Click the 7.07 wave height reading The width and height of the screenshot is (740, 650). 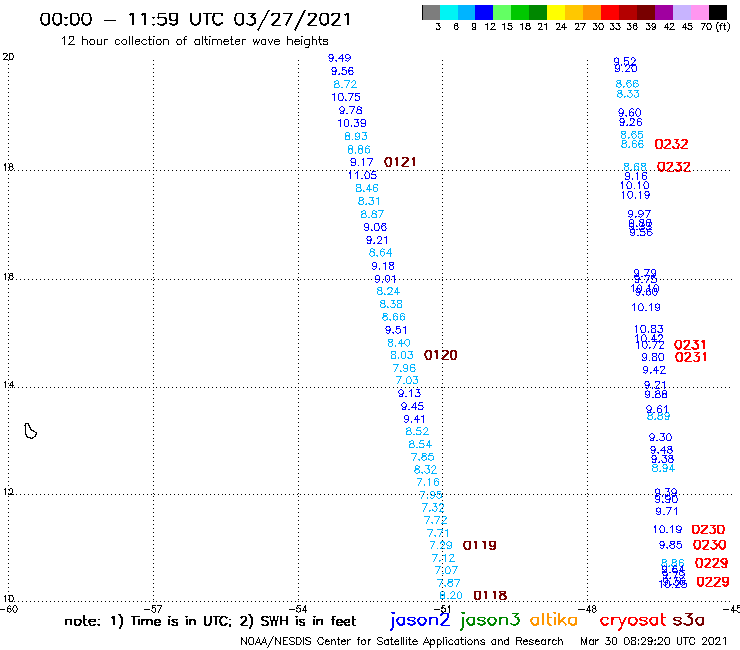(x=446, y=570)
